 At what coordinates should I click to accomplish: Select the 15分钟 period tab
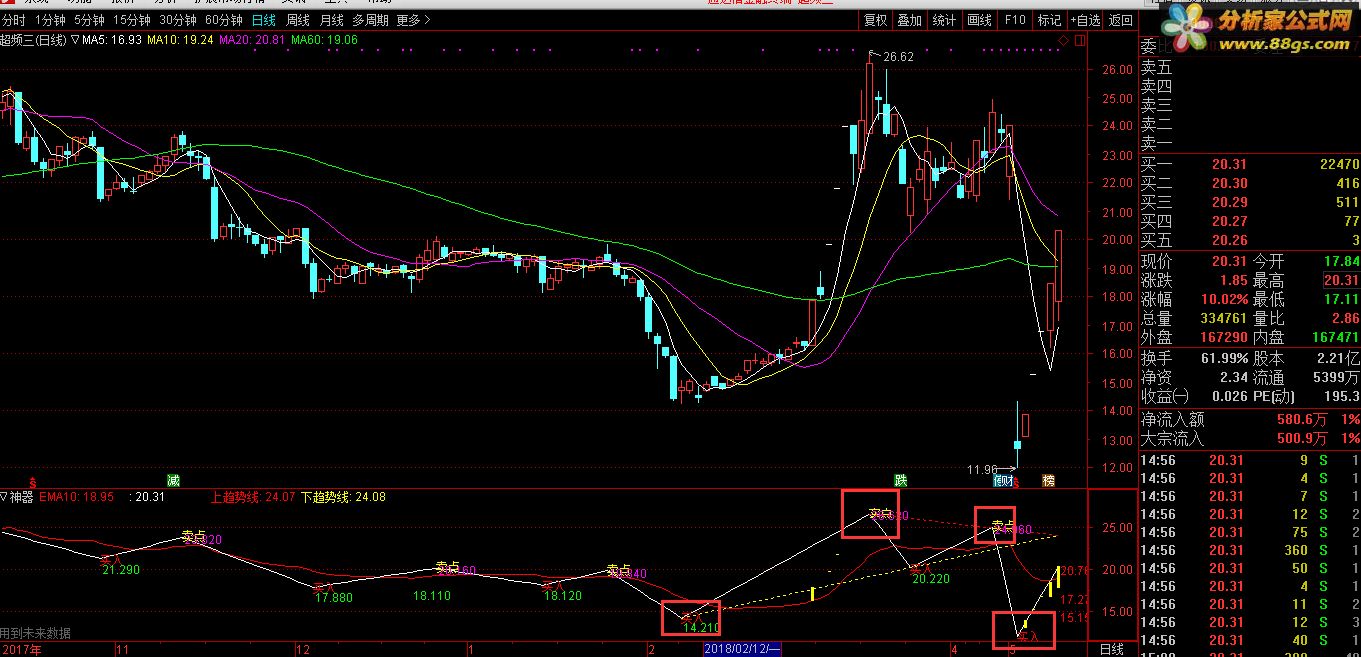pos(132,20)
